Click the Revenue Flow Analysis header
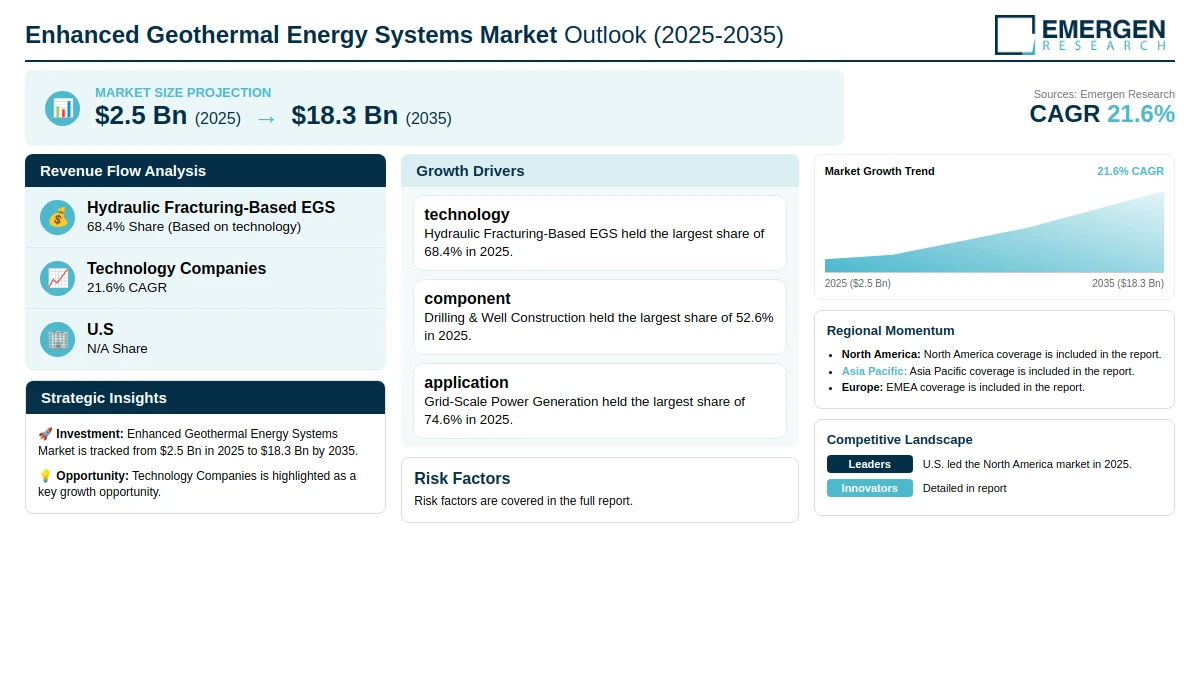 205,170
